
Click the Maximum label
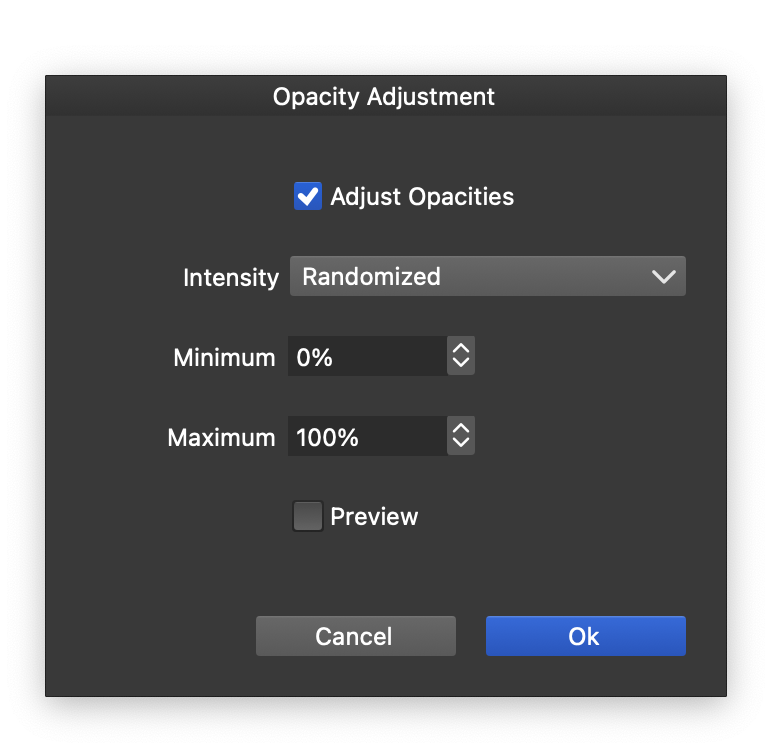221,437
